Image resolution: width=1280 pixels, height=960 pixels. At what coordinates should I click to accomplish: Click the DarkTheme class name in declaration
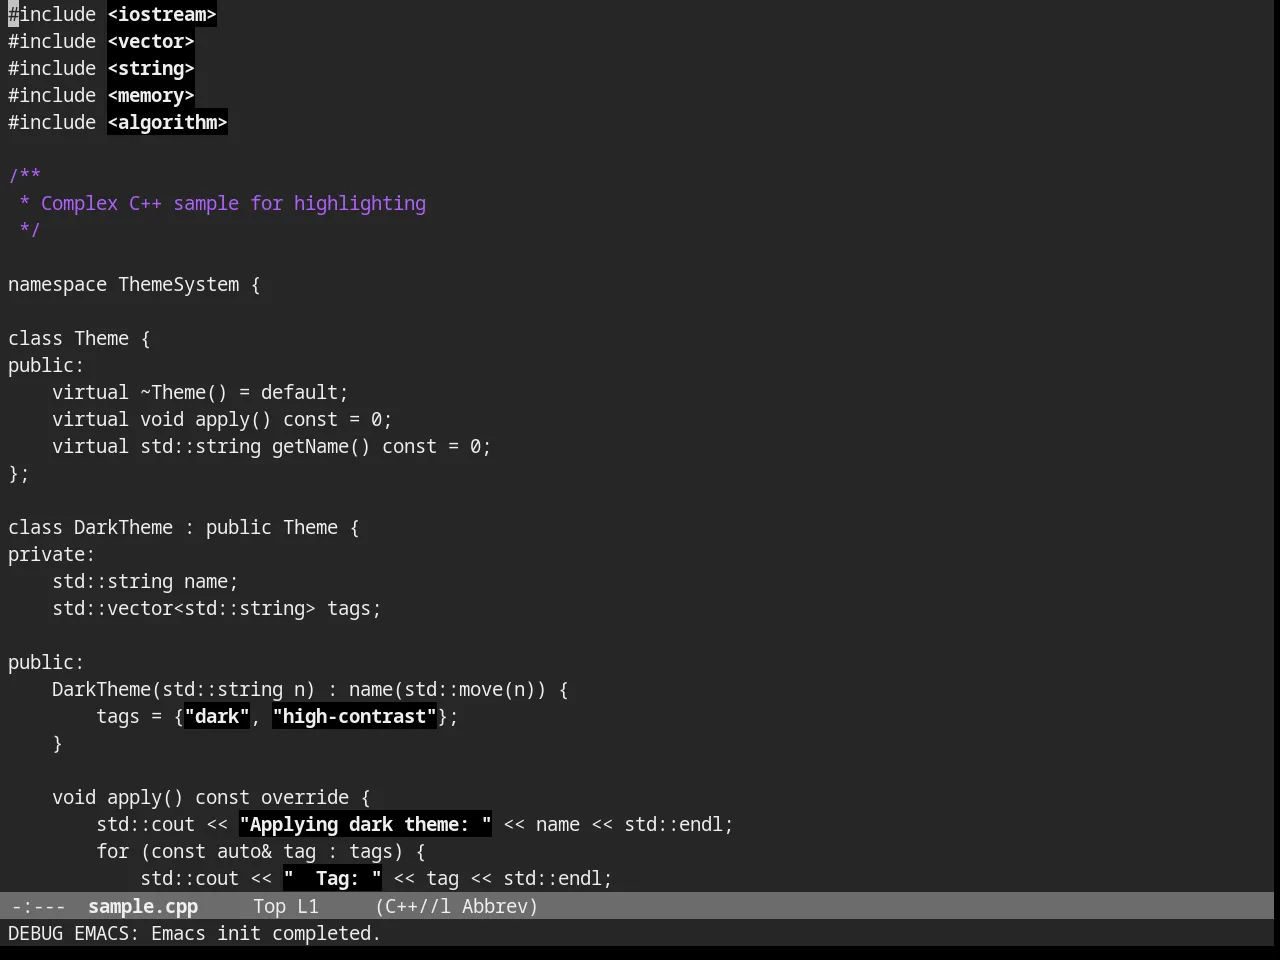[x=123, y=527]
